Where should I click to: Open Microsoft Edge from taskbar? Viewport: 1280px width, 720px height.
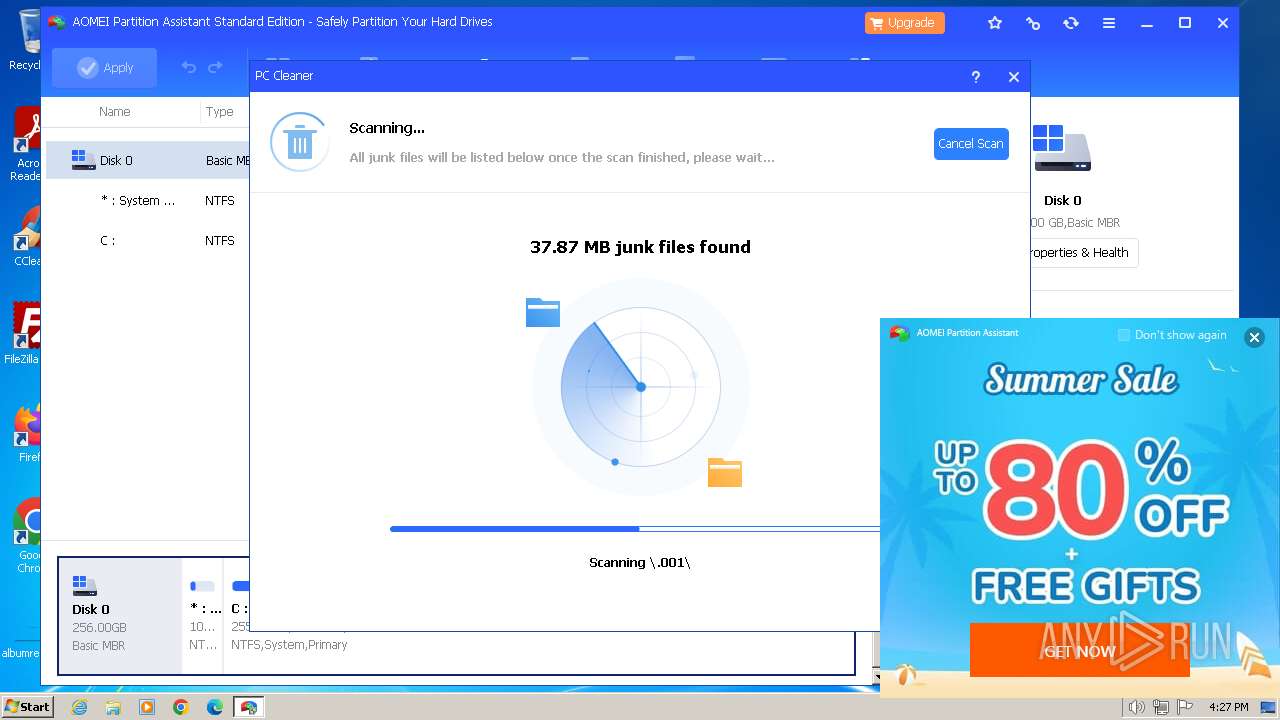tap(215, 707)
